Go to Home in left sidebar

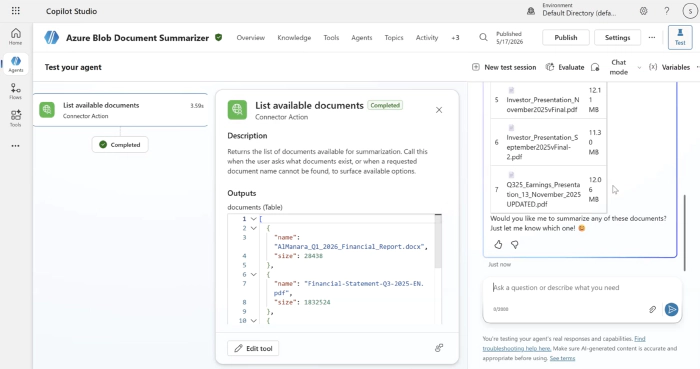(16, 37)
